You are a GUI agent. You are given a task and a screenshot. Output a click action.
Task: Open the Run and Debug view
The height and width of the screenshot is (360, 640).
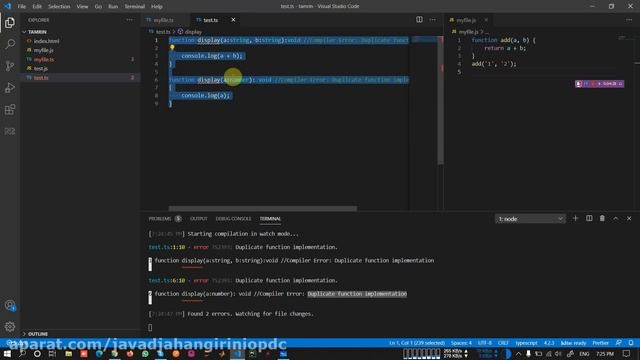click(x=10, y=88)
